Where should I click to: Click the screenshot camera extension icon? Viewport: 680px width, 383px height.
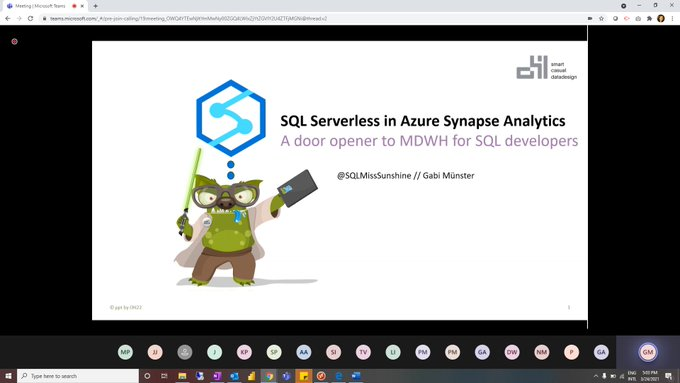[638, 19]
